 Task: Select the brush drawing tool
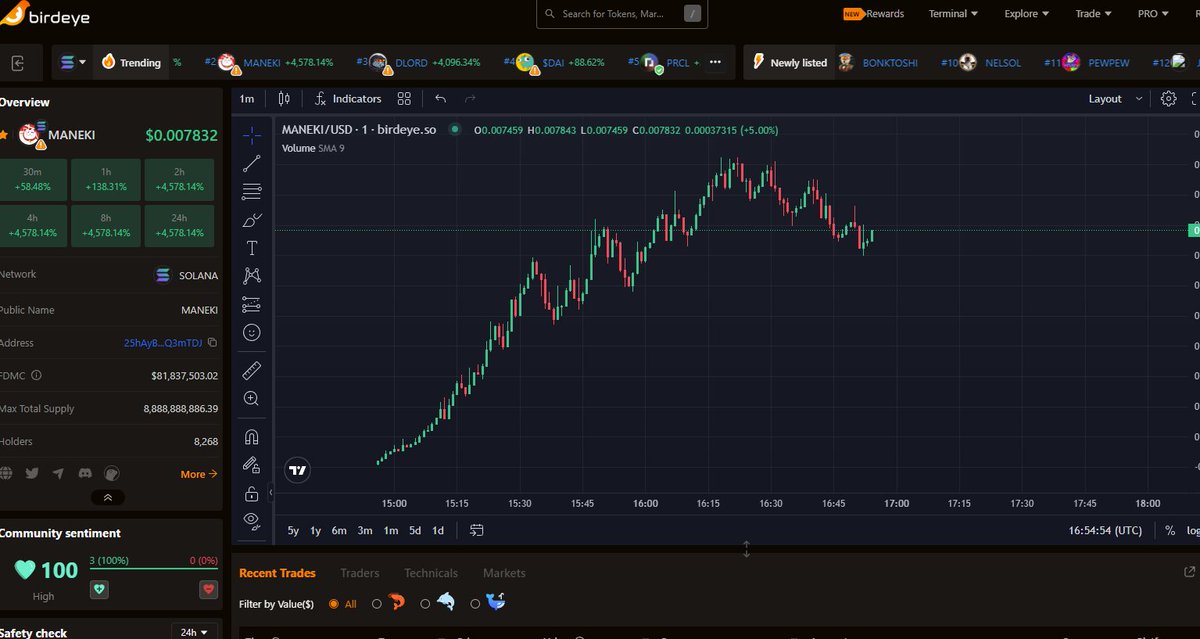coord(252,220)
